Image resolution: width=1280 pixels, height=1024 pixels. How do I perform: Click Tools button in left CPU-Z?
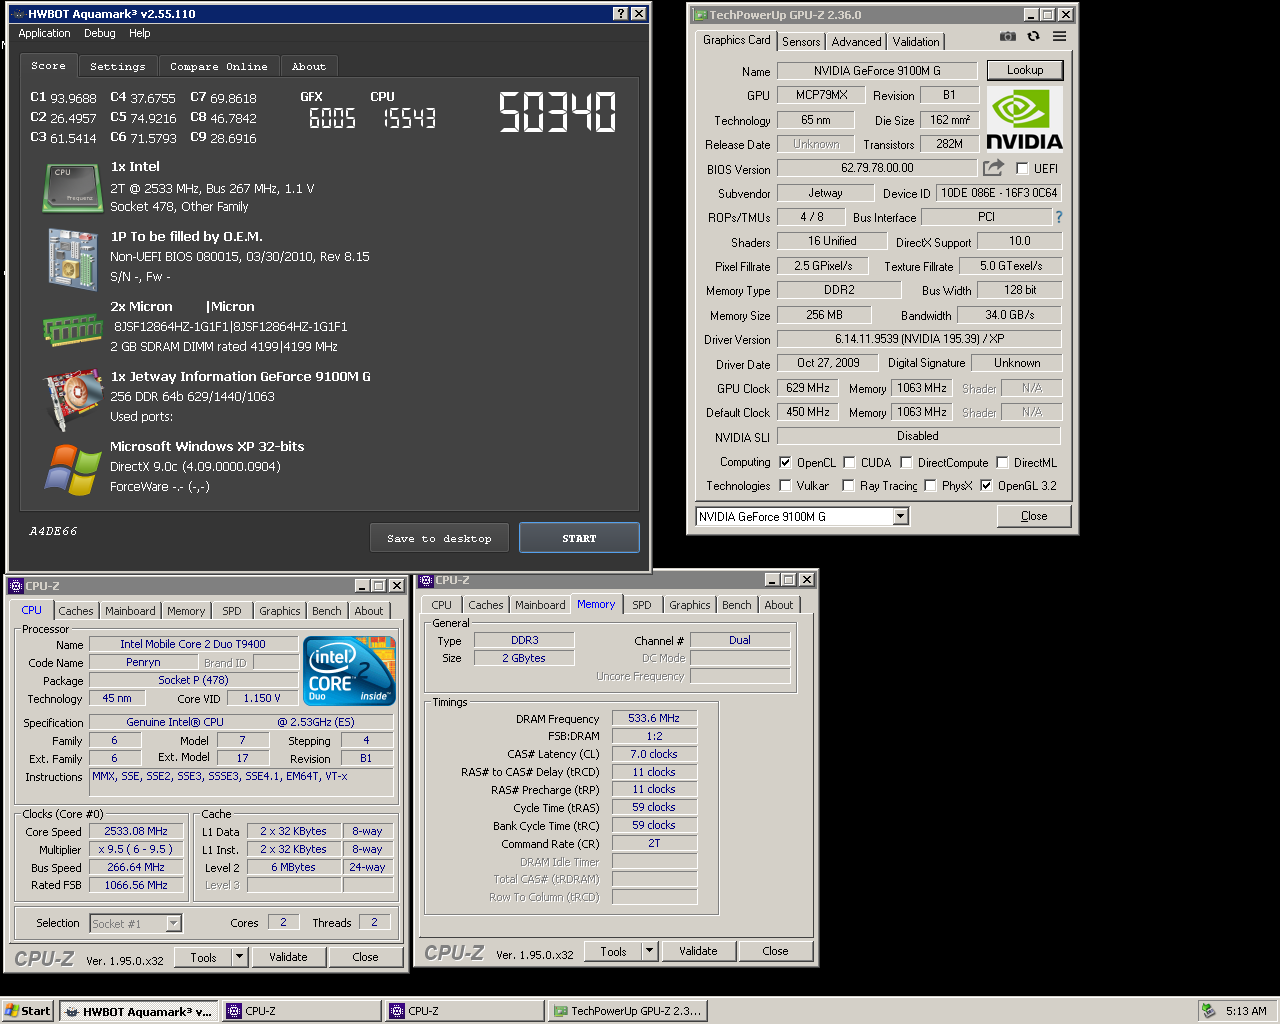[x=203, y=957]
